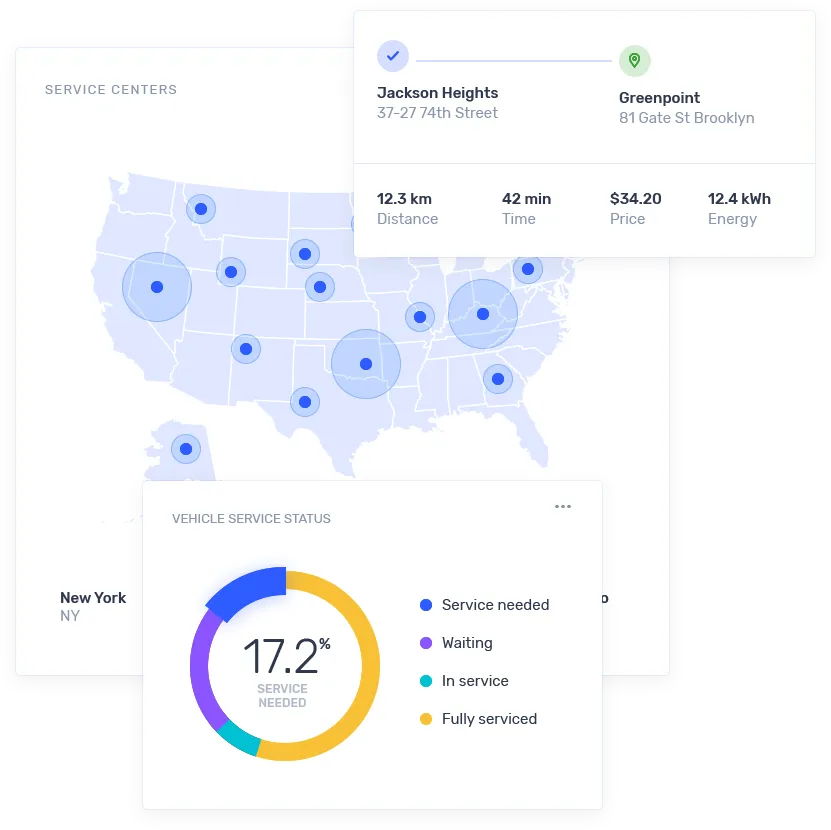This screenshot has width=831, height=830.
Task: Select the large service center marker over Nevada
Action: [157, 287]
